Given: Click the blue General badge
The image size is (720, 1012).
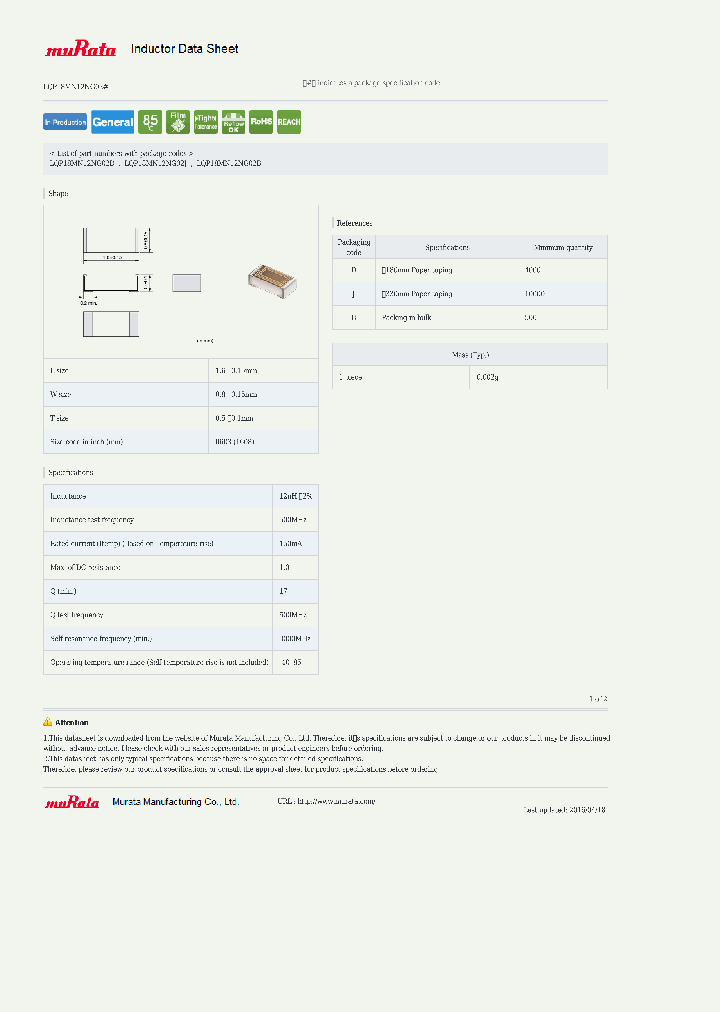Looking at the screenshot, I should pyautogui.click(x=112, y=122).
